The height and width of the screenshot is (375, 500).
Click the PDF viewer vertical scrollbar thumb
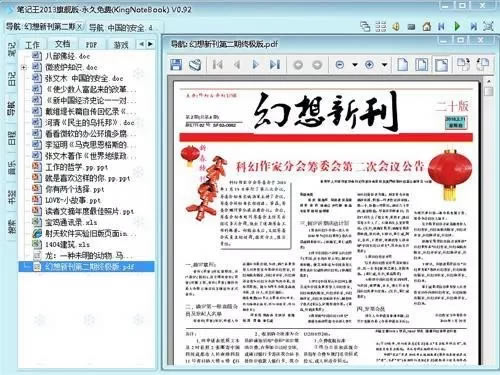[489, 91]
